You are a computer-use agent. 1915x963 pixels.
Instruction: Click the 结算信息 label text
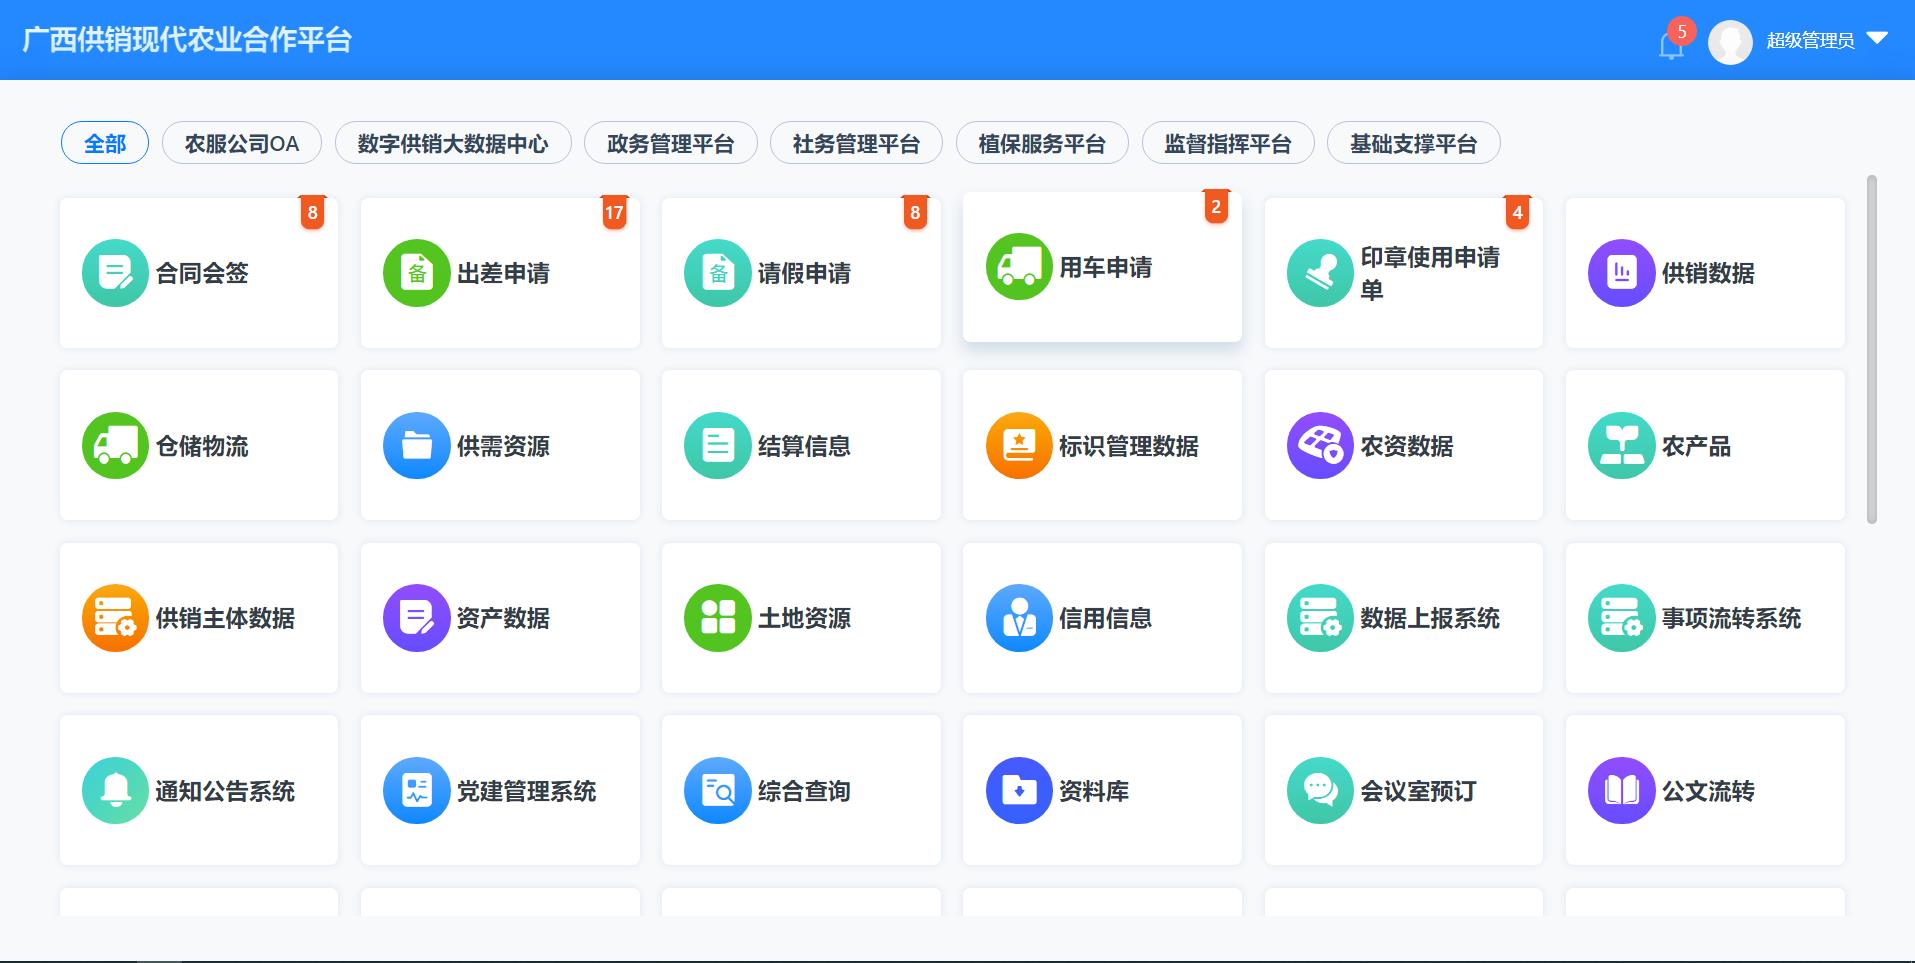pyautogui.click(x=804, y=446)
